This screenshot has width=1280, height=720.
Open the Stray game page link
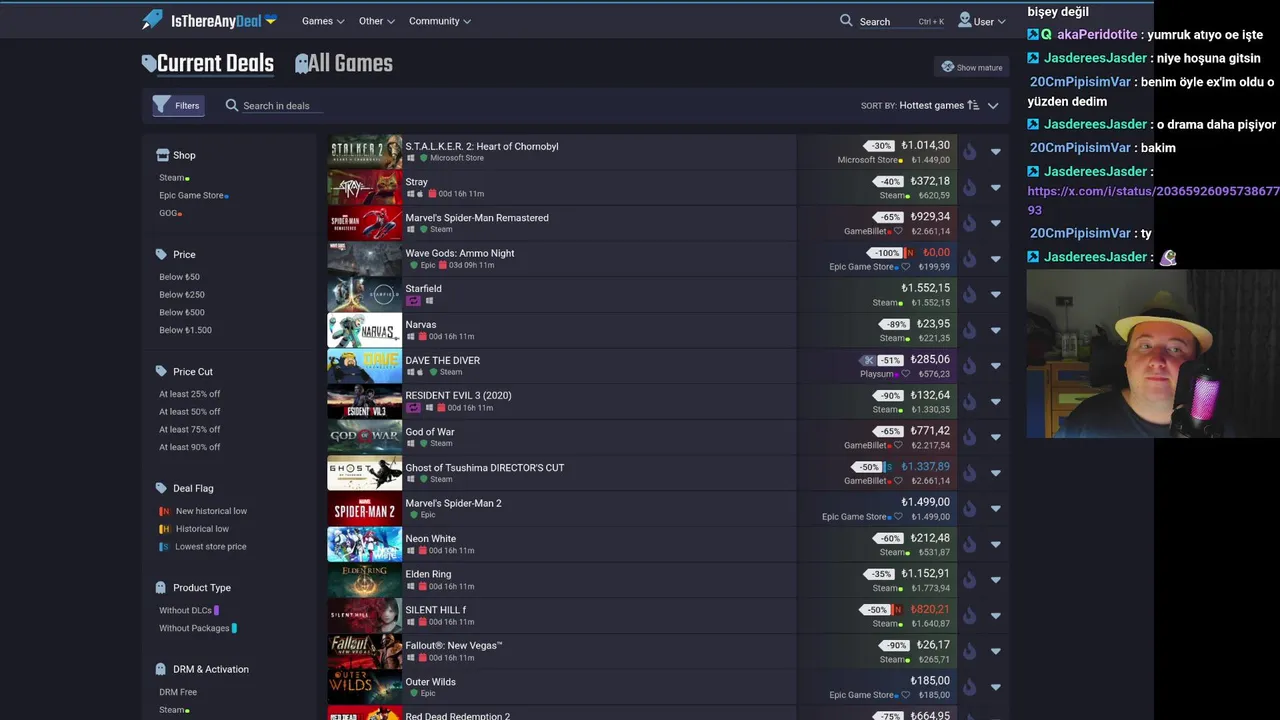[x=416, y=182]
